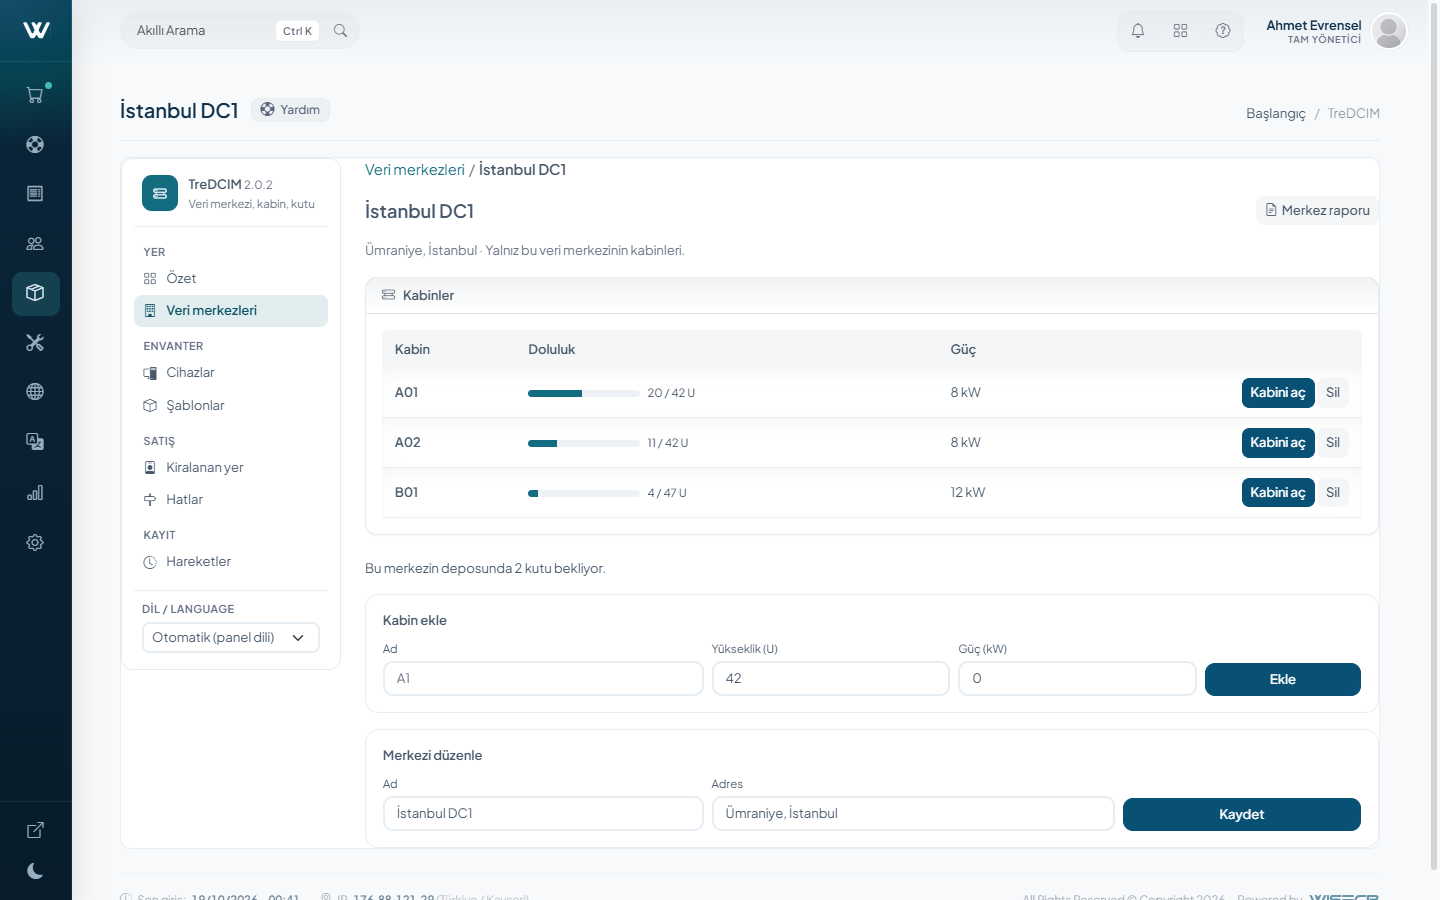Open Şablonlar menu entry
This screenshot has width=1440, height=900.
[x=231, y=406]
